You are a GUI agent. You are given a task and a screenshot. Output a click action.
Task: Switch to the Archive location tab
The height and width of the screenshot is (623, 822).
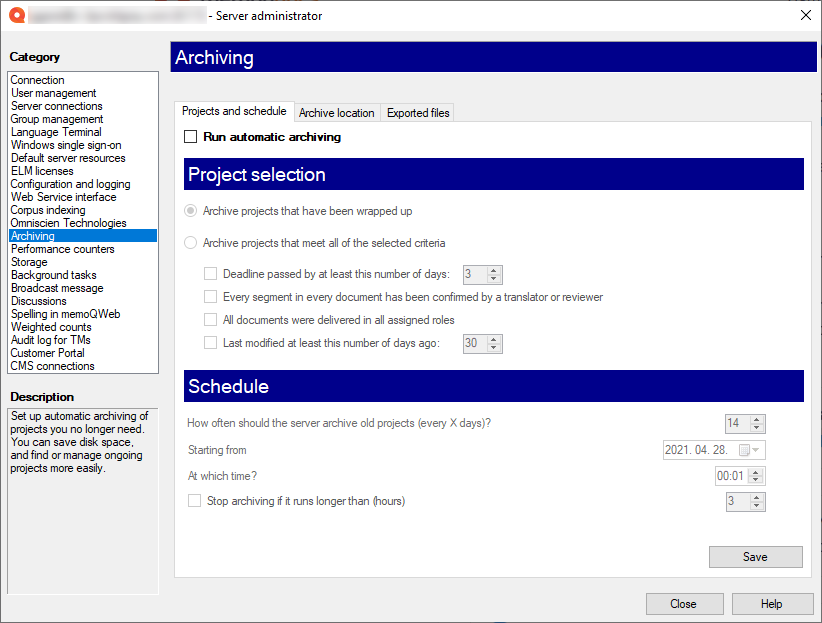pos(336,112)
